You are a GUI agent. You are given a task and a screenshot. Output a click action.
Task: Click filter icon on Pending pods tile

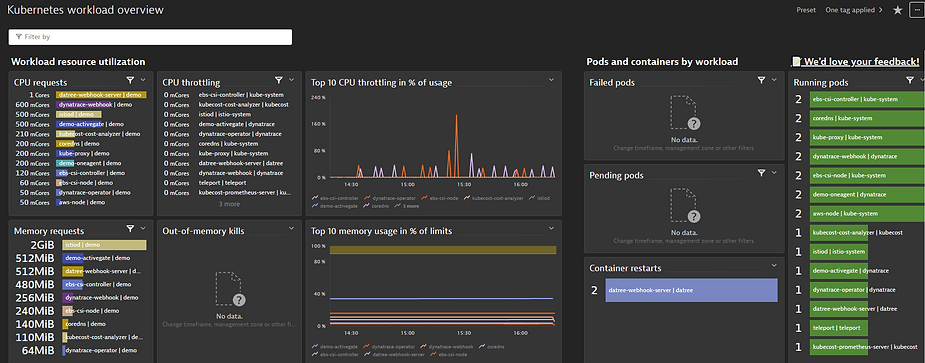tap(762, 172)
